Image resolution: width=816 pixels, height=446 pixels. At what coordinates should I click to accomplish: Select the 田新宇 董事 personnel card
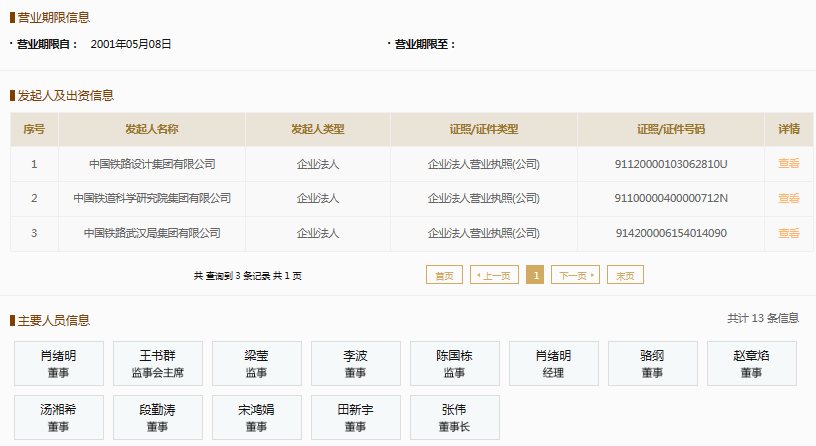pos(356,417)
